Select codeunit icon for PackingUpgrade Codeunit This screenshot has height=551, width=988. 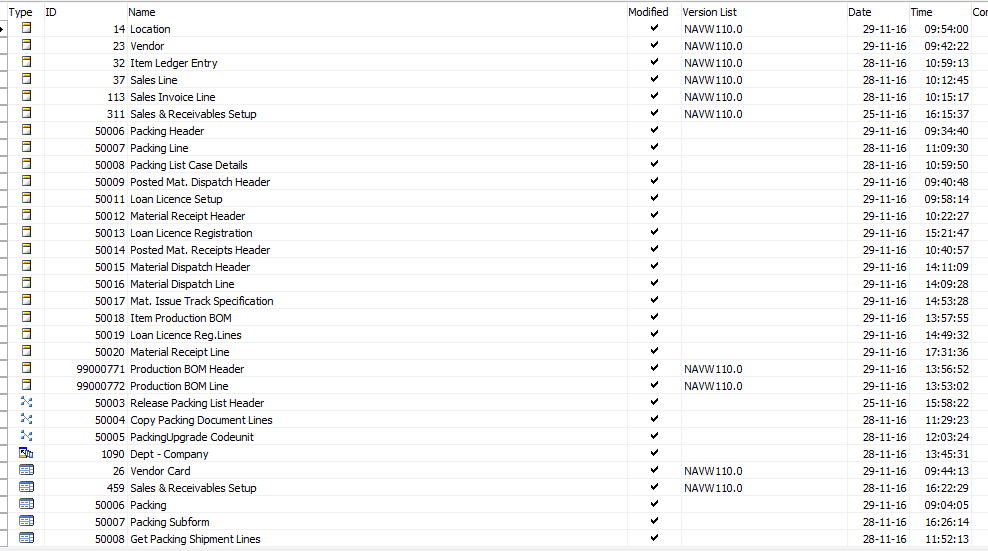coord(26,436)
